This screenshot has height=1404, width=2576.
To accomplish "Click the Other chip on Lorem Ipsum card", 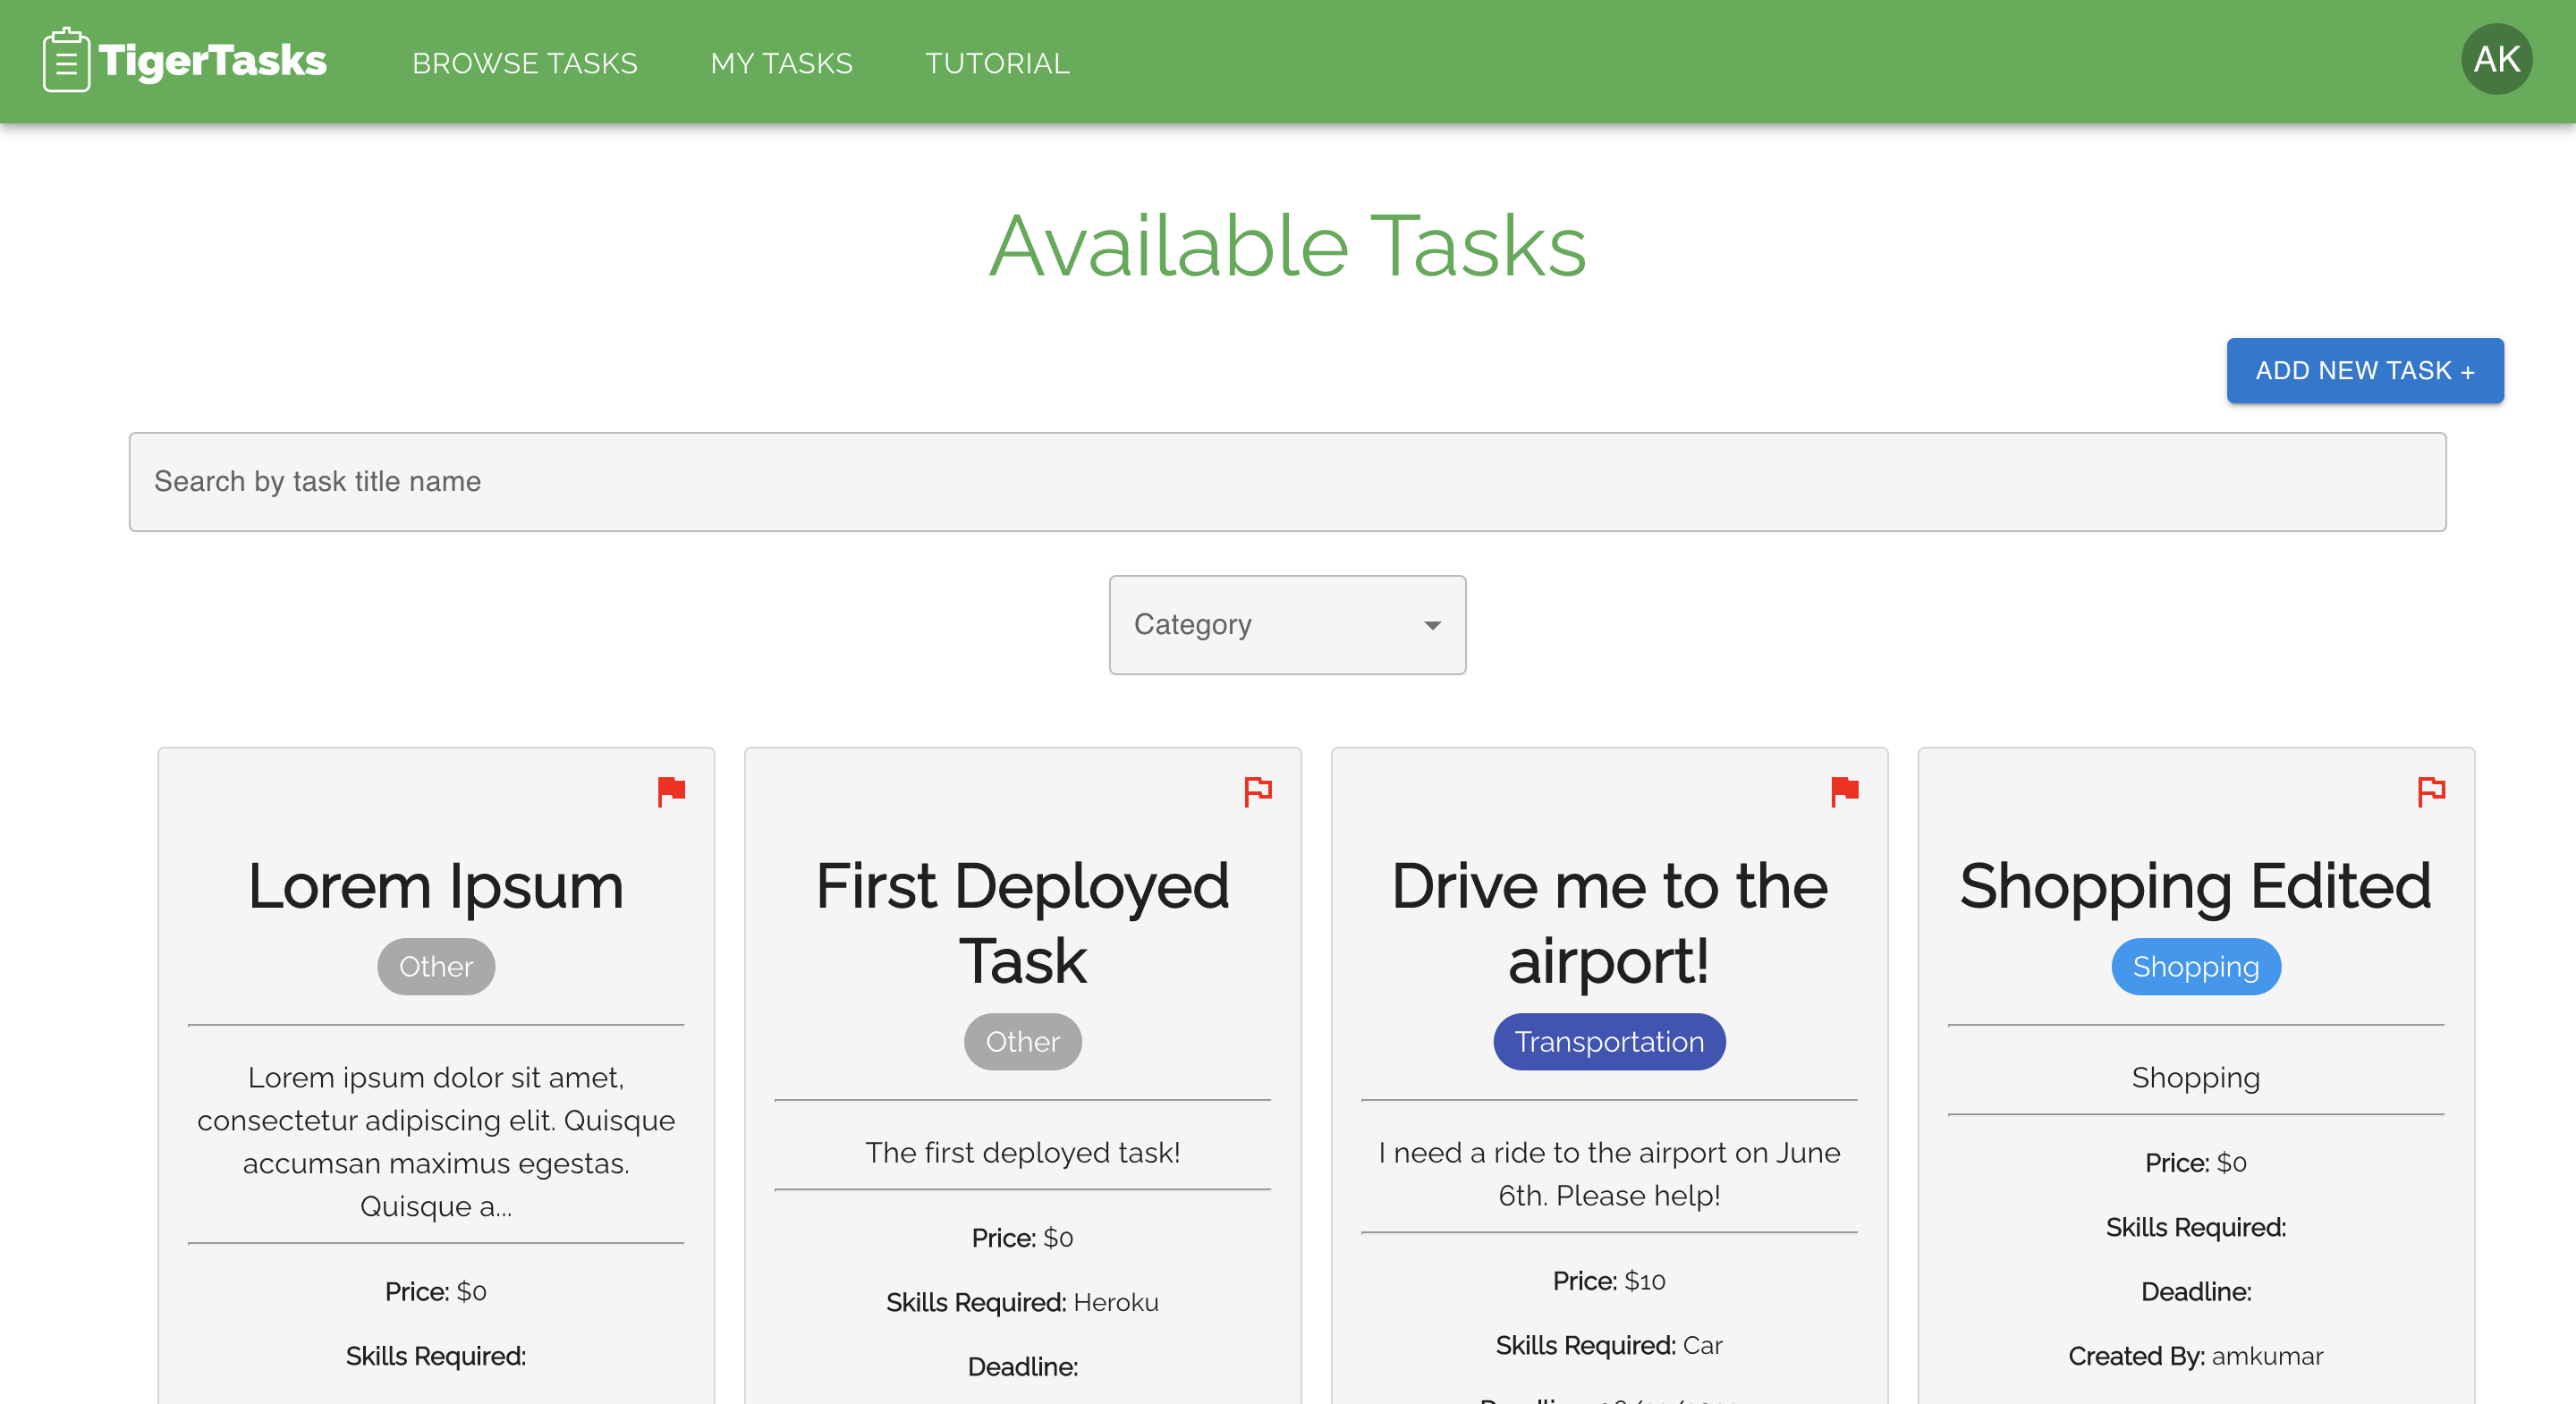I will pos(435,967).
